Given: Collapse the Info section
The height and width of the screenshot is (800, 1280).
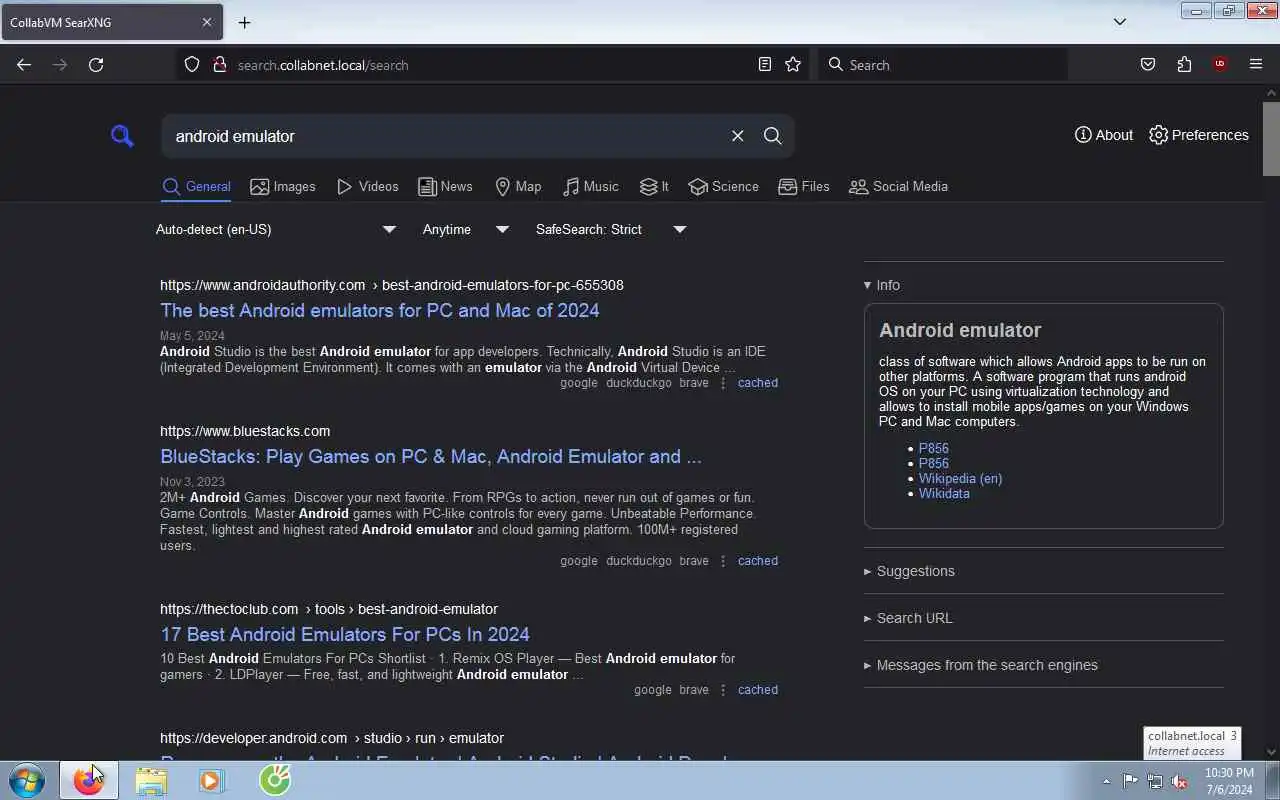Looking at the screenshot, I should coord(881,285).
